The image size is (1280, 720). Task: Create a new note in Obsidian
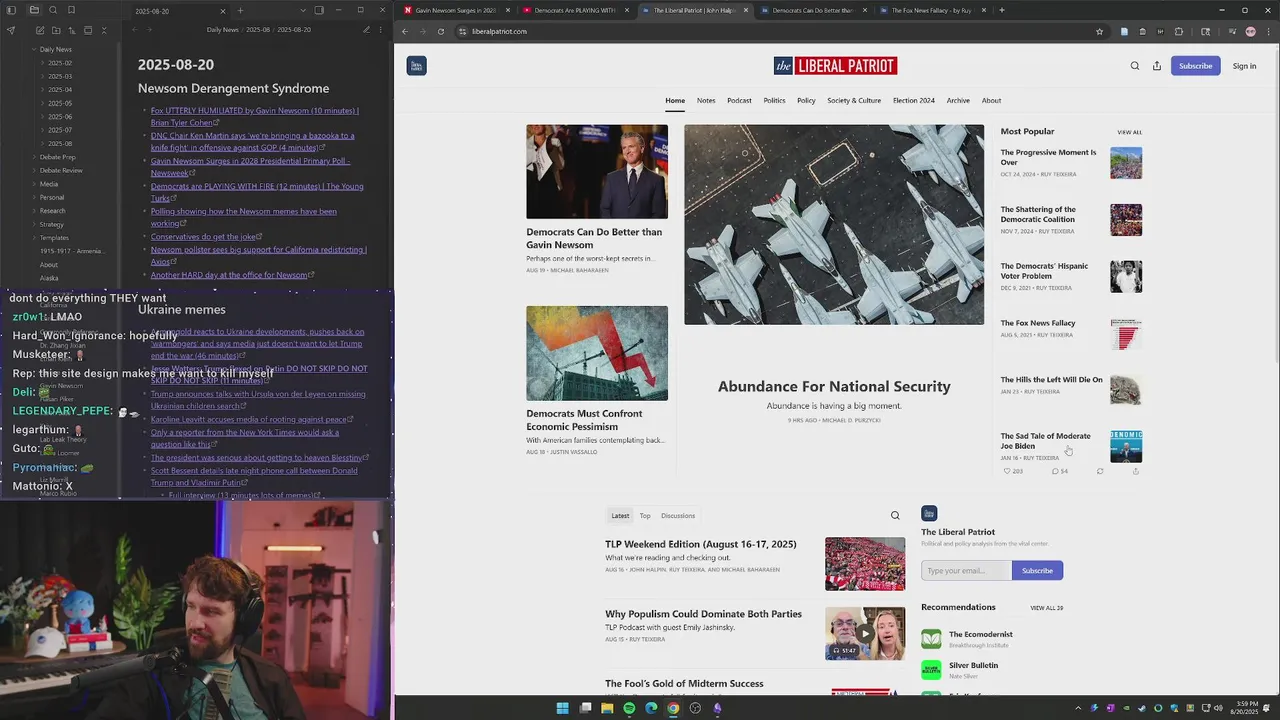(40, 30)
